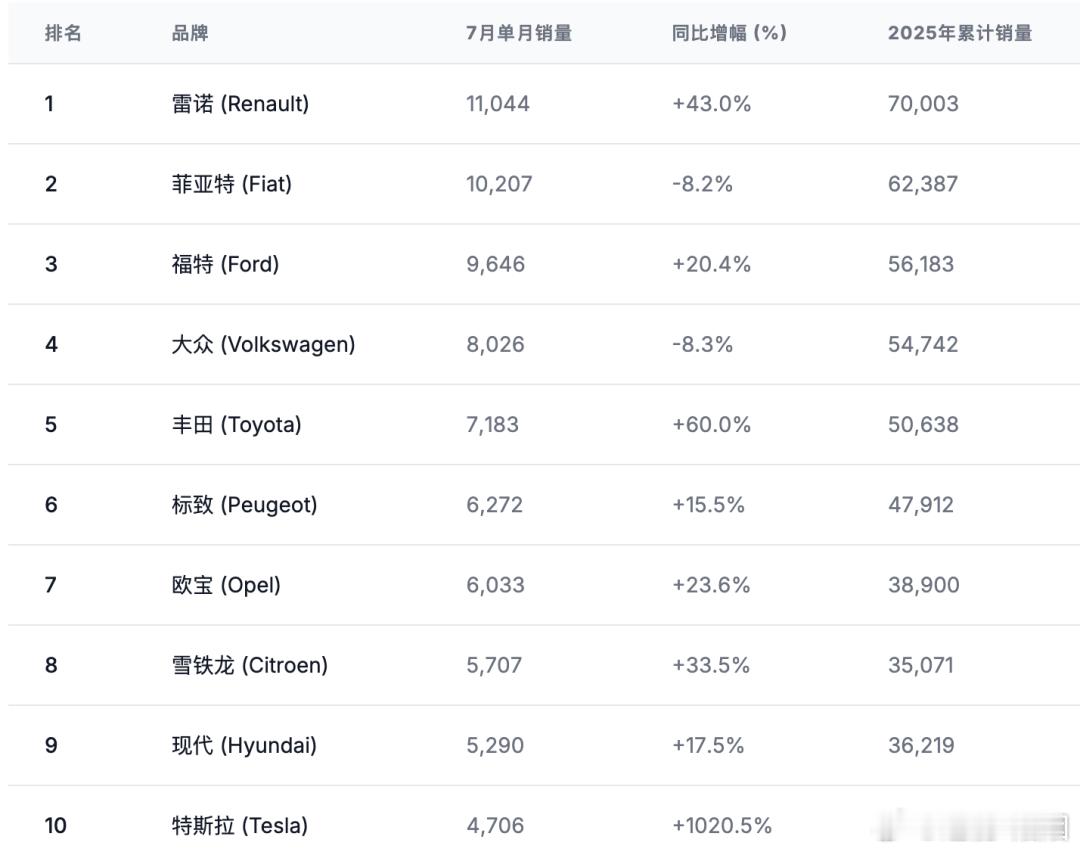The height and width of the screenshot is (852, 1080).
Task: Click the 7月单月销量 column header
Action: coord(519,33)
